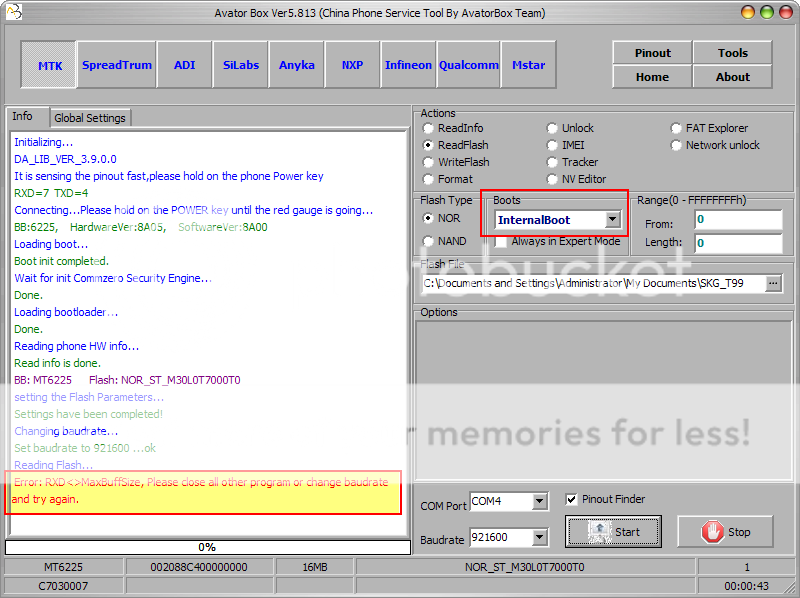Switch to the Mstar platform tab
This screenshot has width=800, height=598.
coord(529,65)
